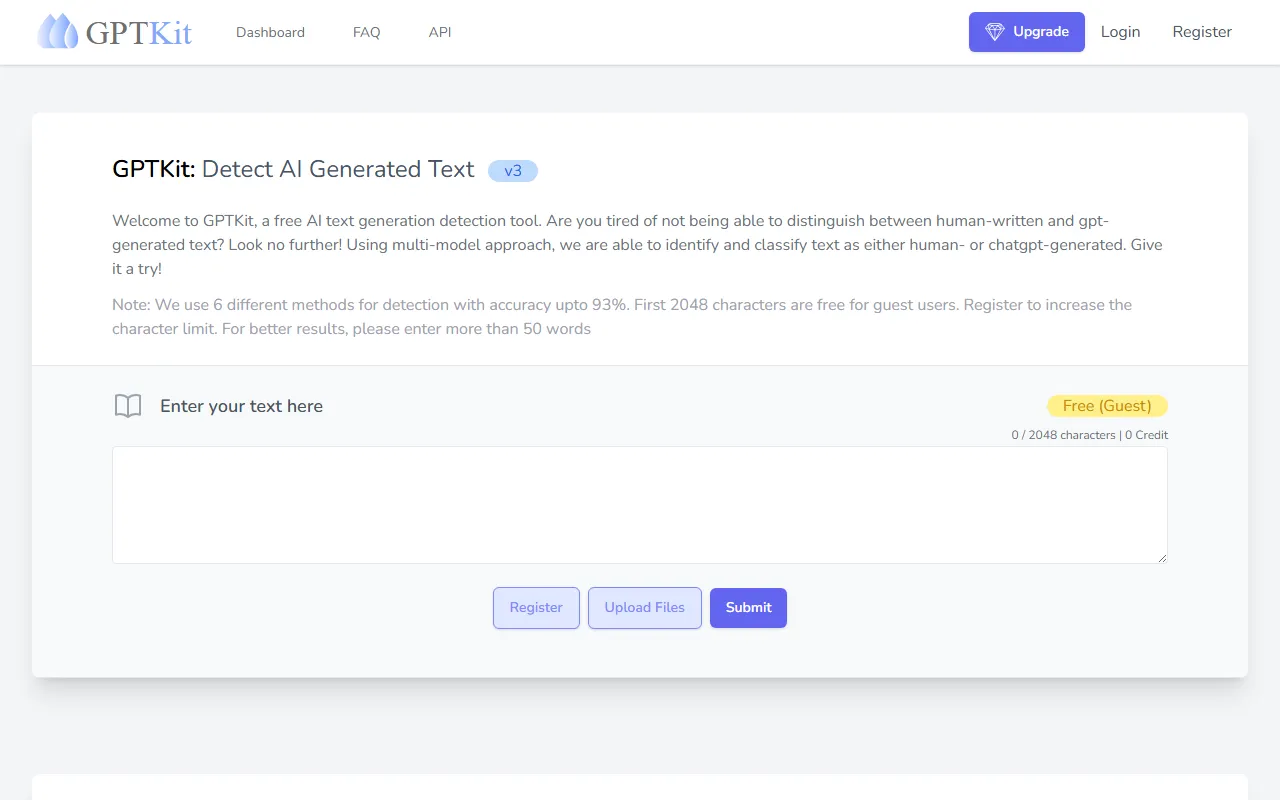Viewport: 1280px width, 800px height.
Task: Select the v3 version badge
Action: pyautogui.click(x=513, y=170)
